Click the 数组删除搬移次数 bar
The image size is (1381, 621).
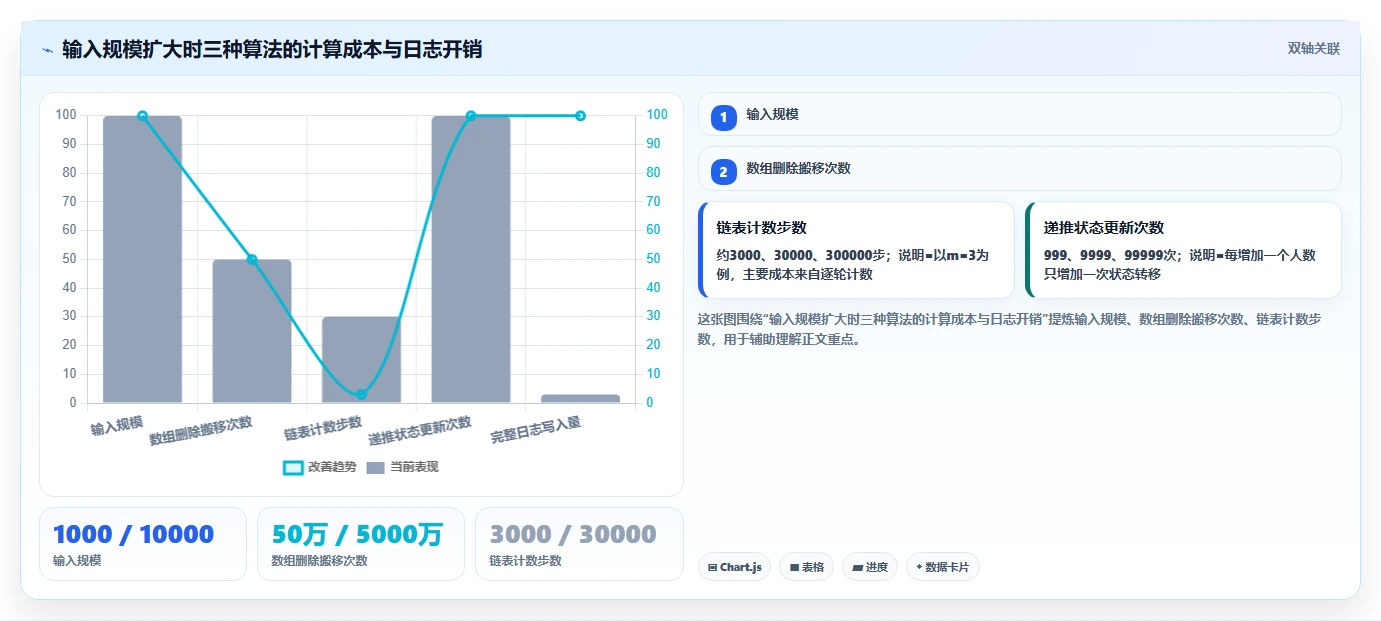tap(252, 331)
